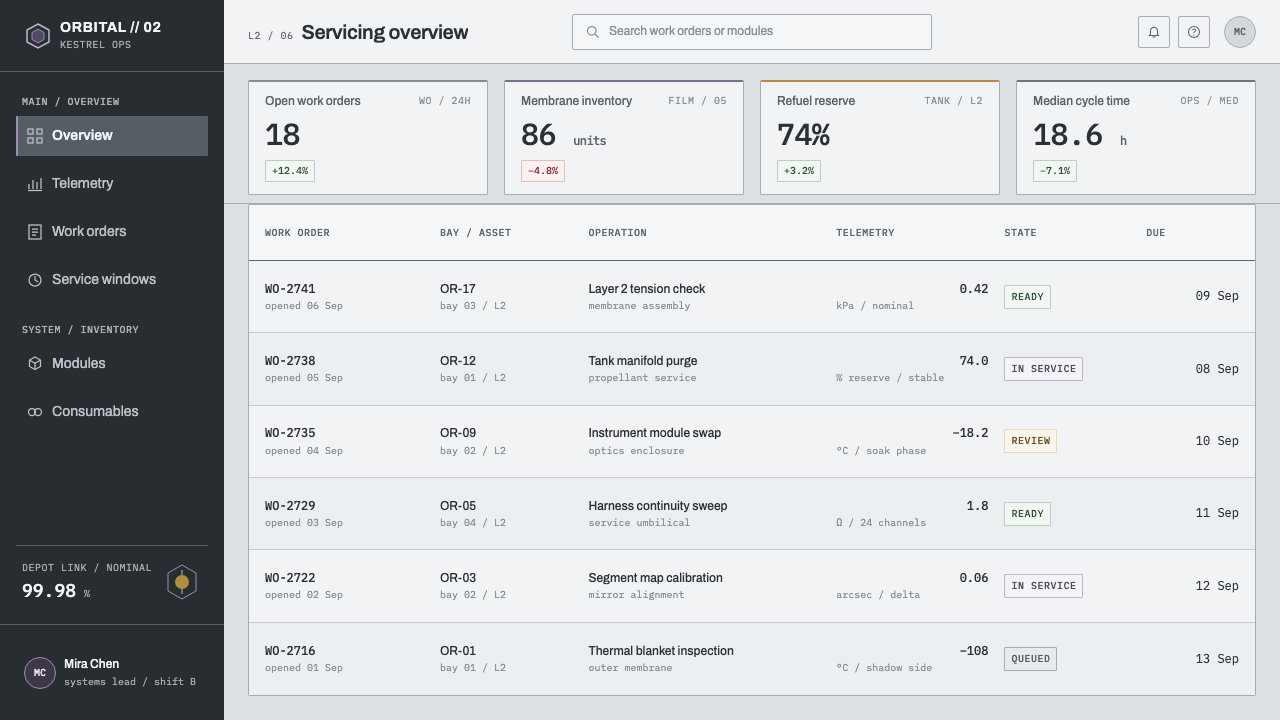Open the Membrane inventory card

tap(624, 137)
